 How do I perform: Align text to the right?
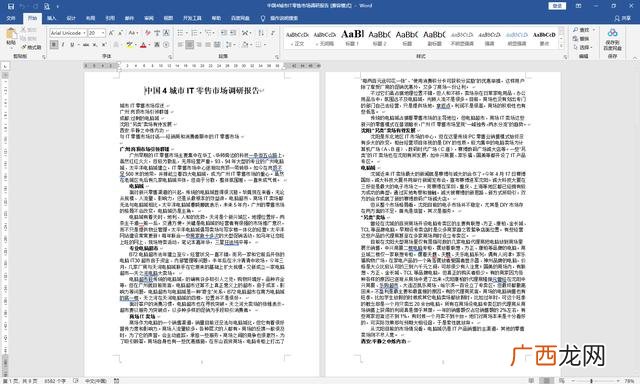[199, 44]
